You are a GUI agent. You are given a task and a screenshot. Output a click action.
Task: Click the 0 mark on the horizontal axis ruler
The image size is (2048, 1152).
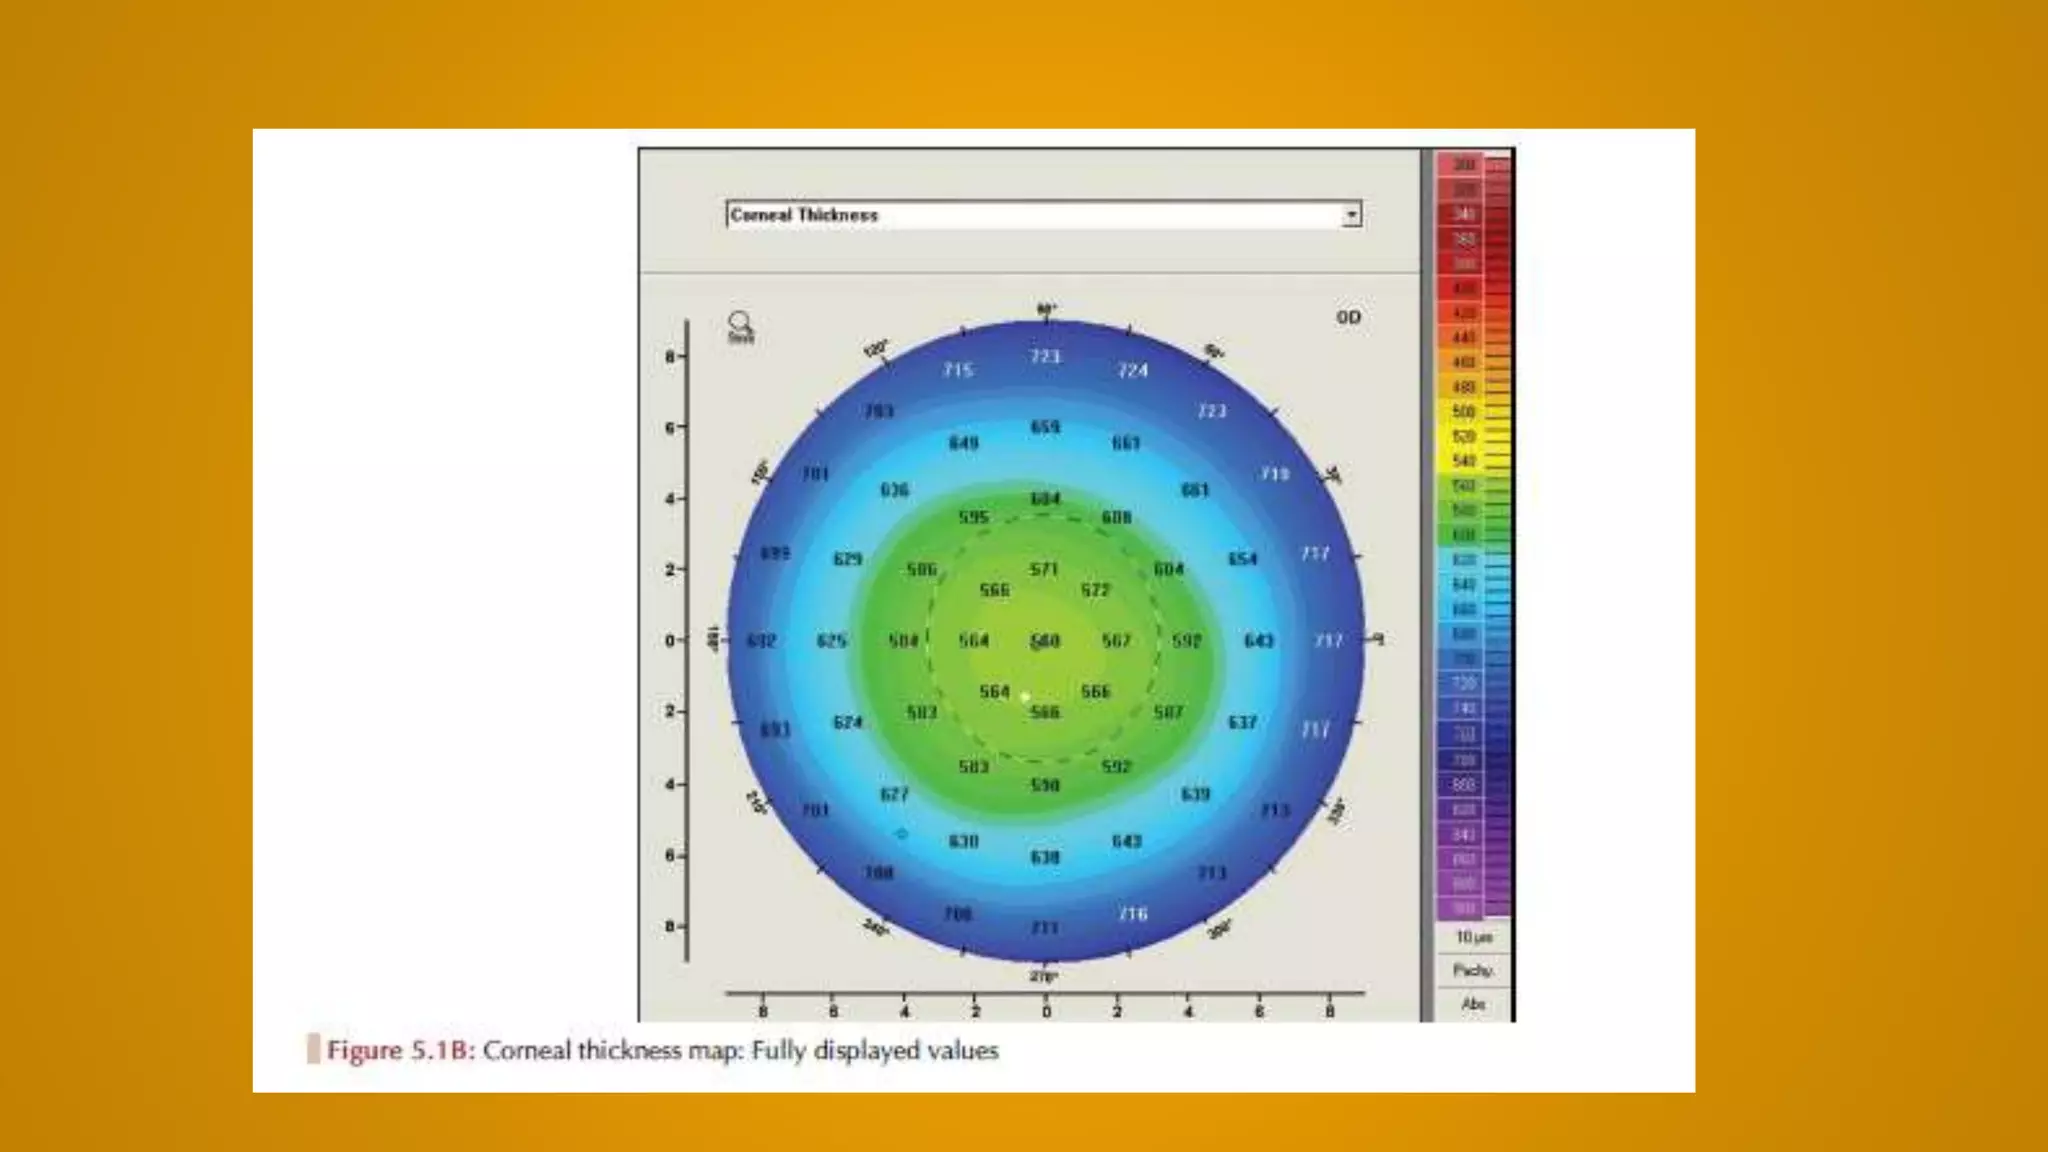(1046, 1011)
